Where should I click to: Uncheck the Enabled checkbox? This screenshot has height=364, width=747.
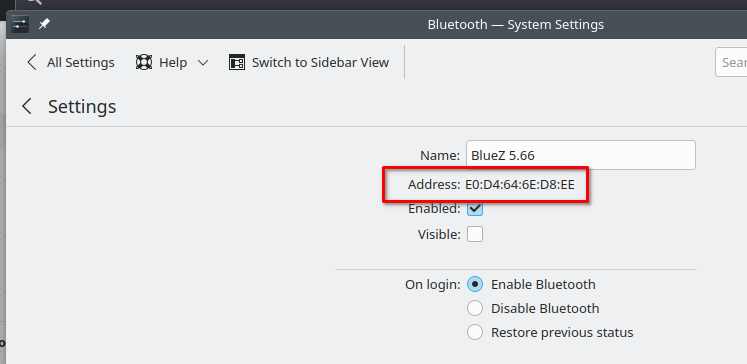pos(475,208)
